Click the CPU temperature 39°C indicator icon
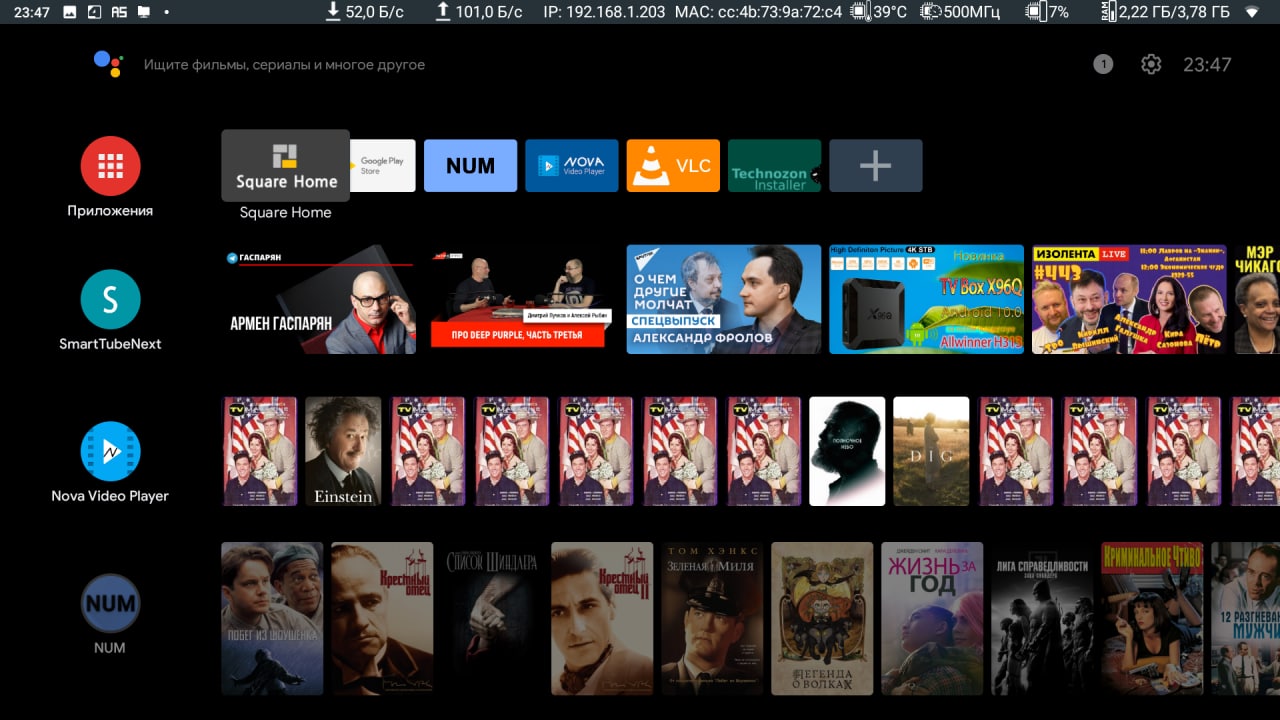 [x=860, y=12]
